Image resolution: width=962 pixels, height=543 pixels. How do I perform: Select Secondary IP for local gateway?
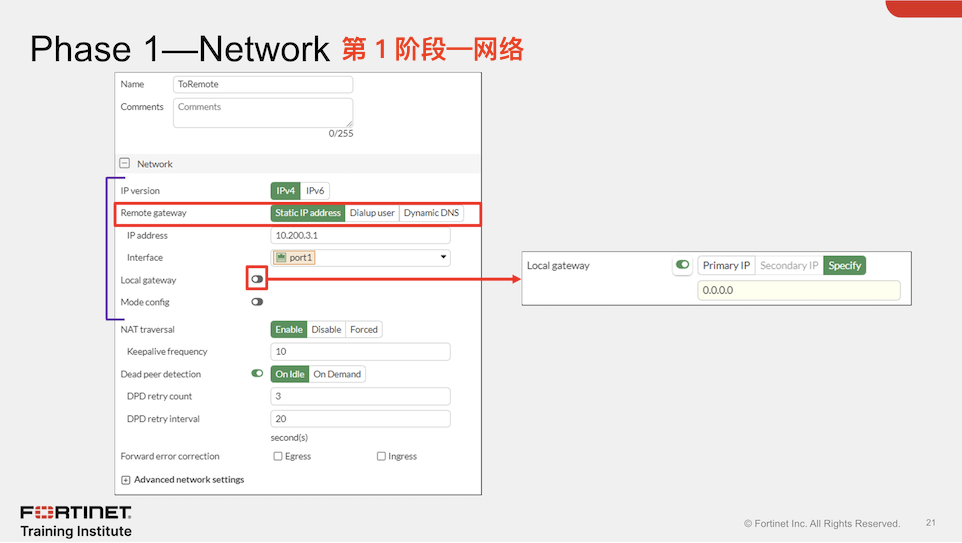tap(789, 266)
